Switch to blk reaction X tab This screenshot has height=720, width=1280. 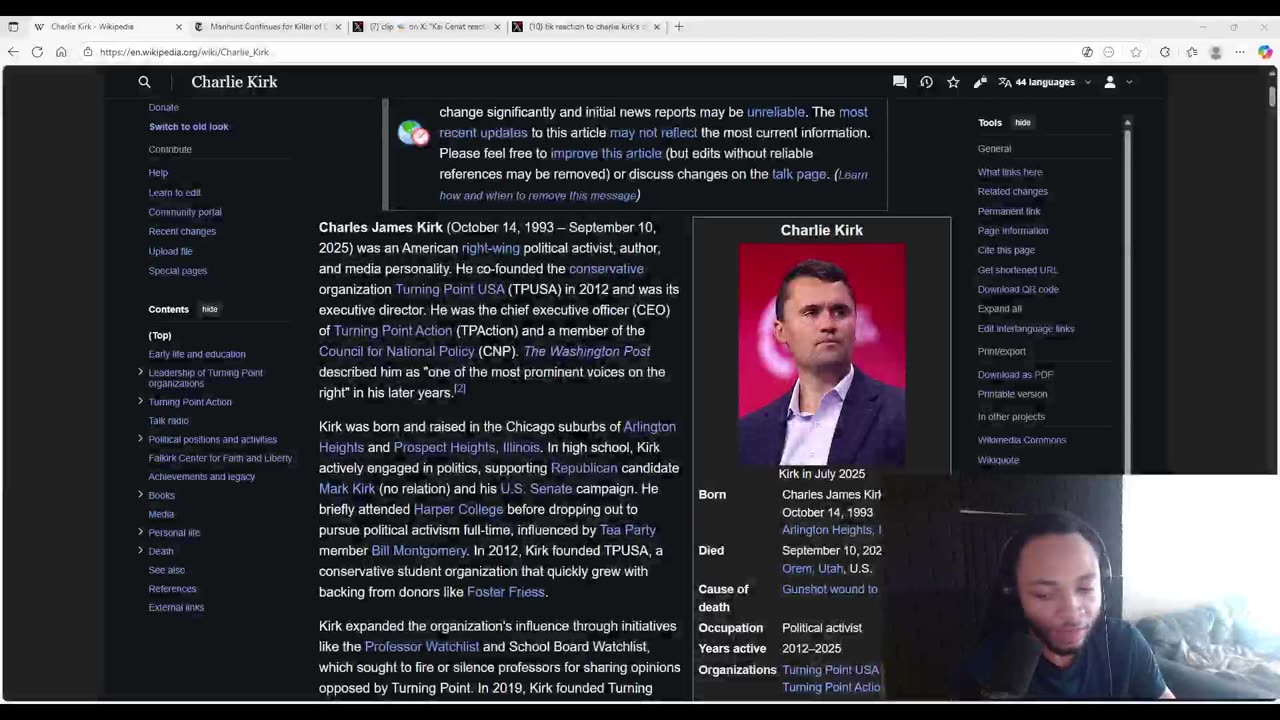(x=587, y=27)
